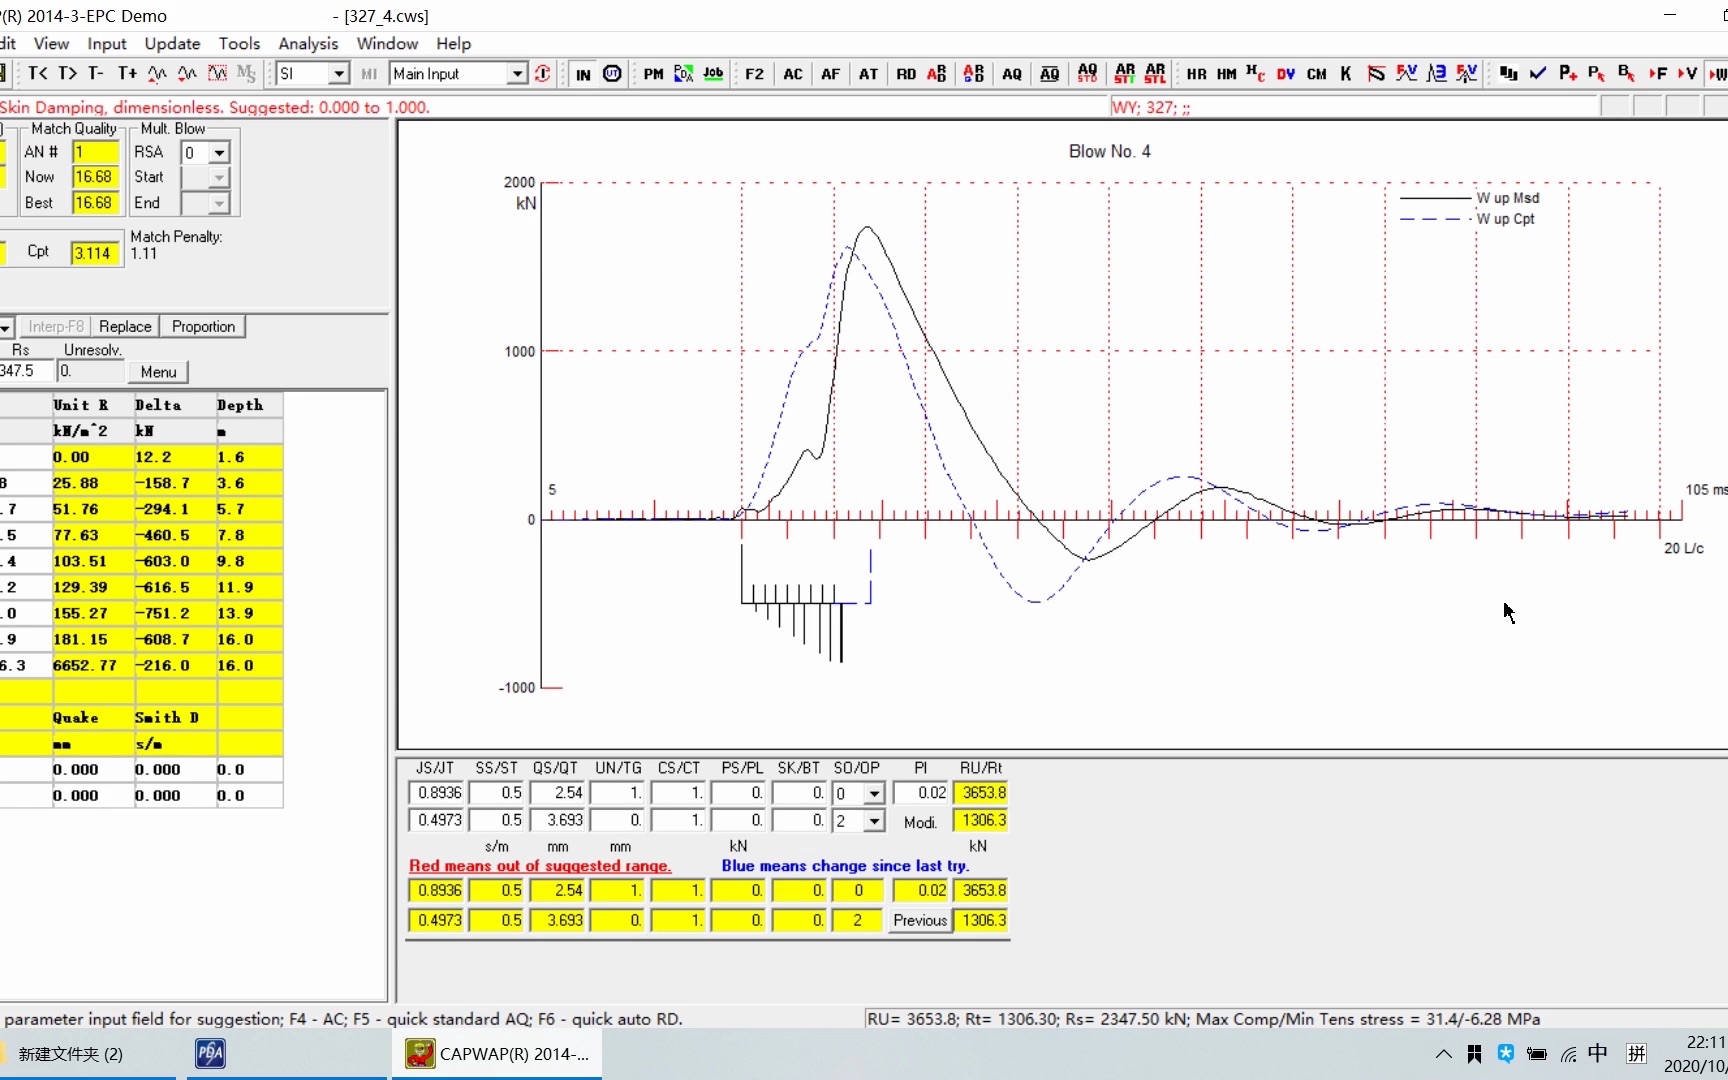Click the Interp-F8 button

(x=56, y=327)
